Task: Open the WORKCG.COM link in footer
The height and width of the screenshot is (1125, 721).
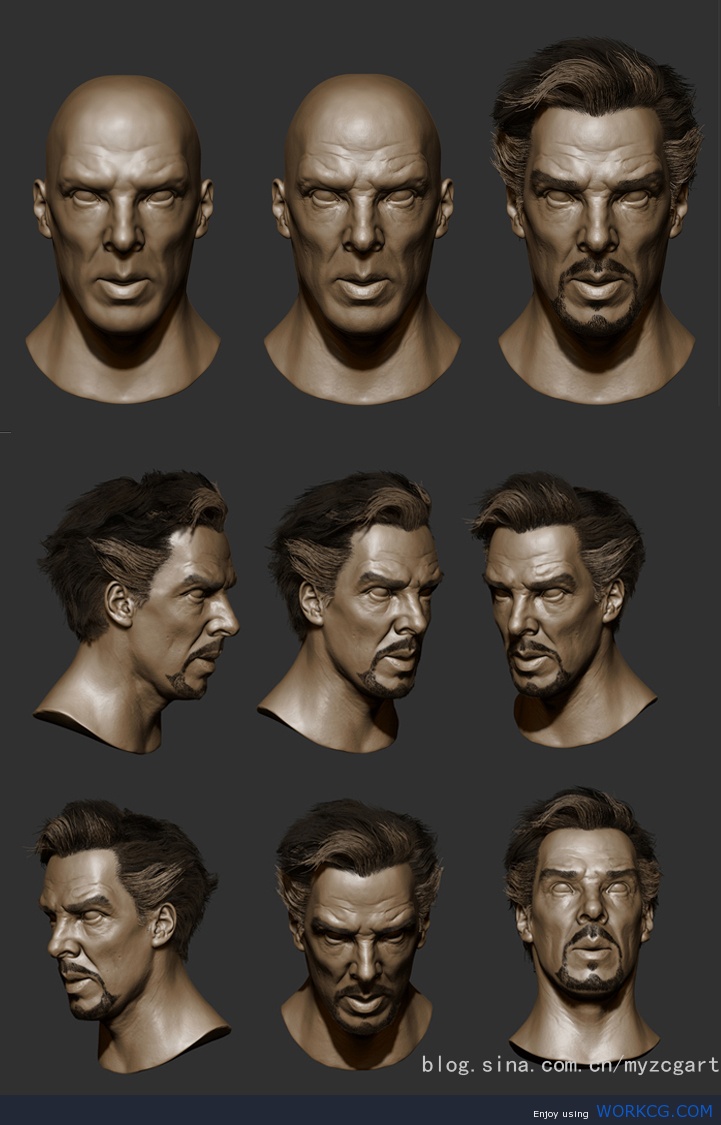Action: pyautogui.click(x=654, y=1111)
